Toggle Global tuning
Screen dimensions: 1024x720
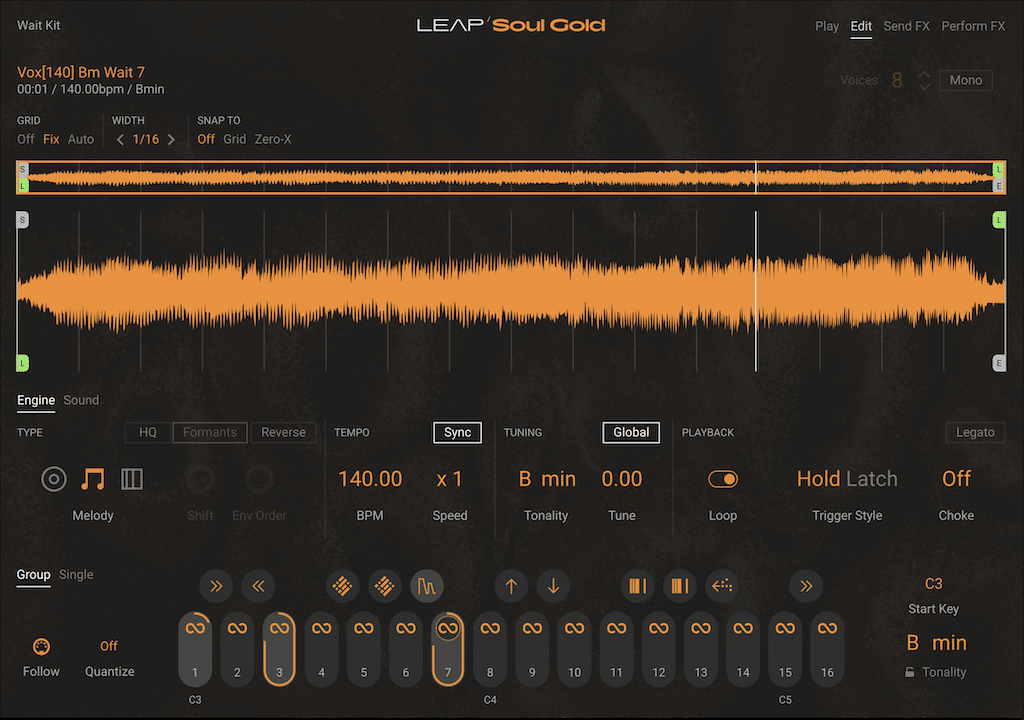[631, 433]
